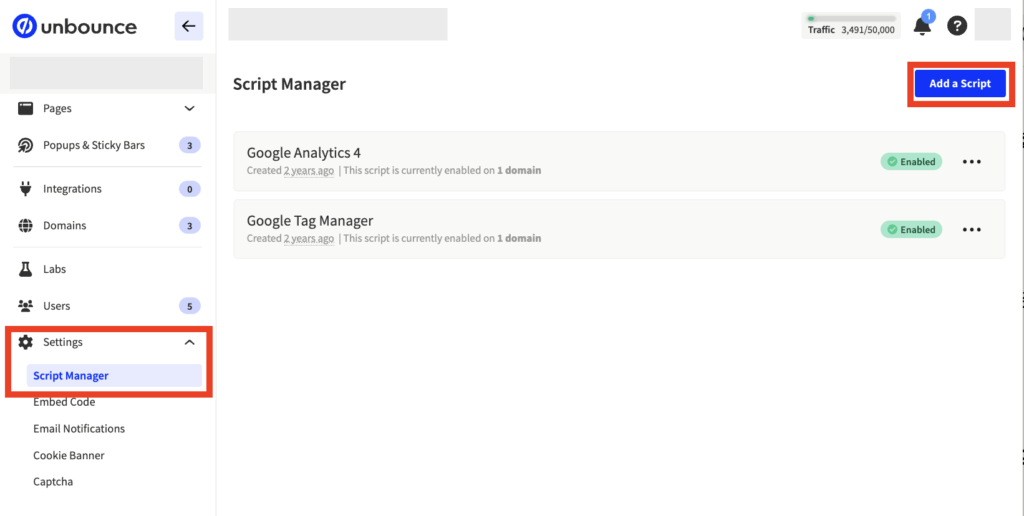Viewport: 1024px width, 516px height.
Task: Select Embed Code in settings
Action: point(64,402)
